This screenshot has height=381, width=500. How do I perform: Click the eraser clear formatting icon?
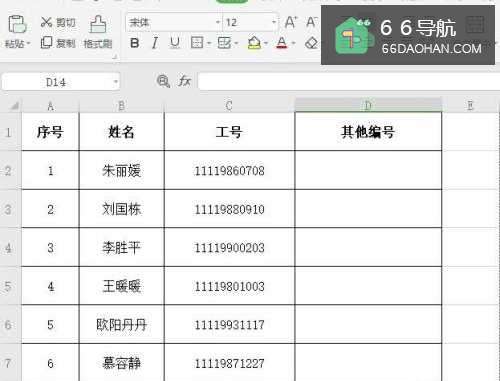(x=311, y=43)
